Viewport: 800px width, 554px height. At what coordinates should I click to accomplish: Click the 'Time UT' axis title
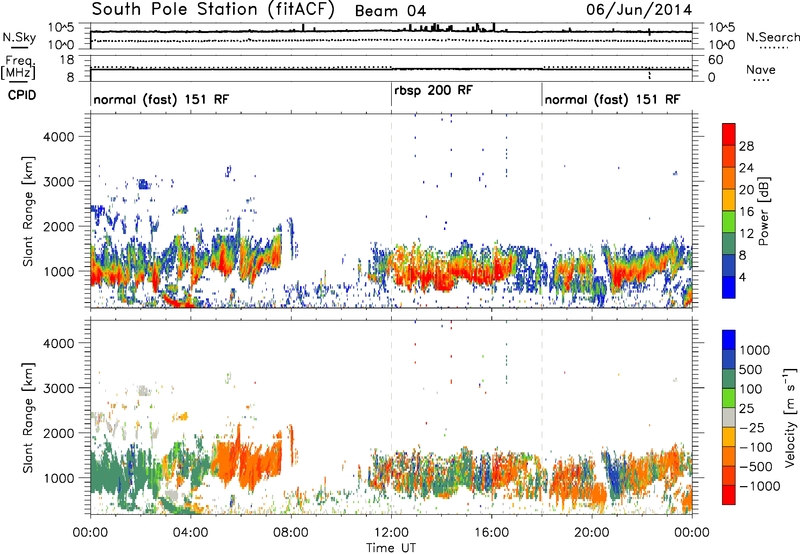(391, 548)
